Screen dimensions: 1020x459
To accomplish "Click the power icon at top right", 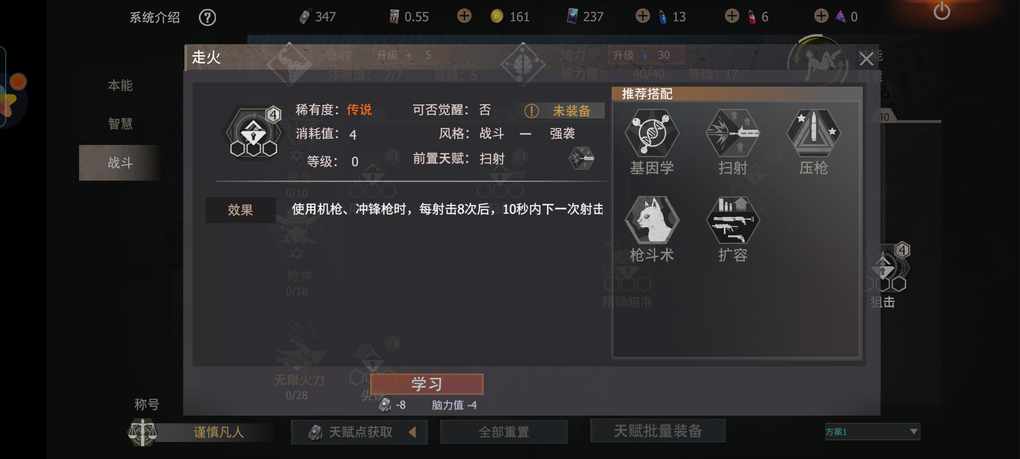I will coord(942,11).
